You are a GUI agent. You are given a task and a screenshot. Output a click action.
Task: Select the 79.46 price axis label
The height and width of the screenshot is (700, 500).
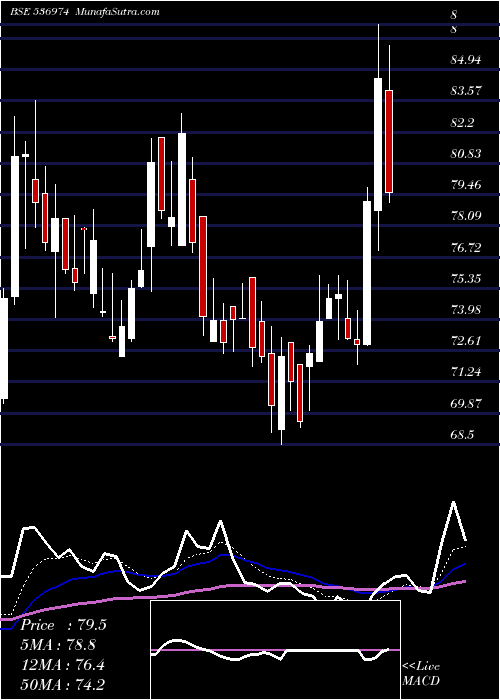[x=466, y=185]
